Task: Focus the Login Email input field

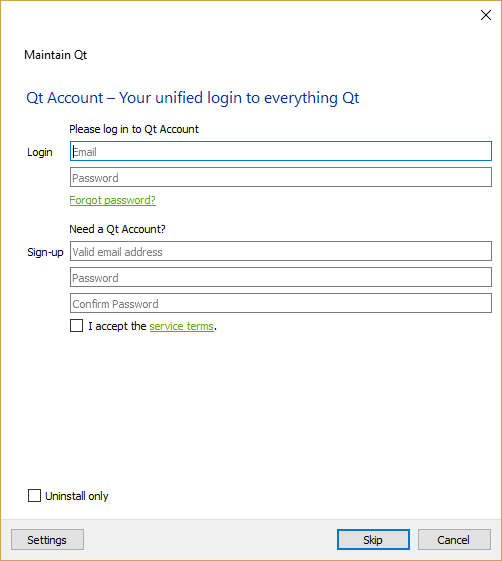Action: click(x=281, y=151)
